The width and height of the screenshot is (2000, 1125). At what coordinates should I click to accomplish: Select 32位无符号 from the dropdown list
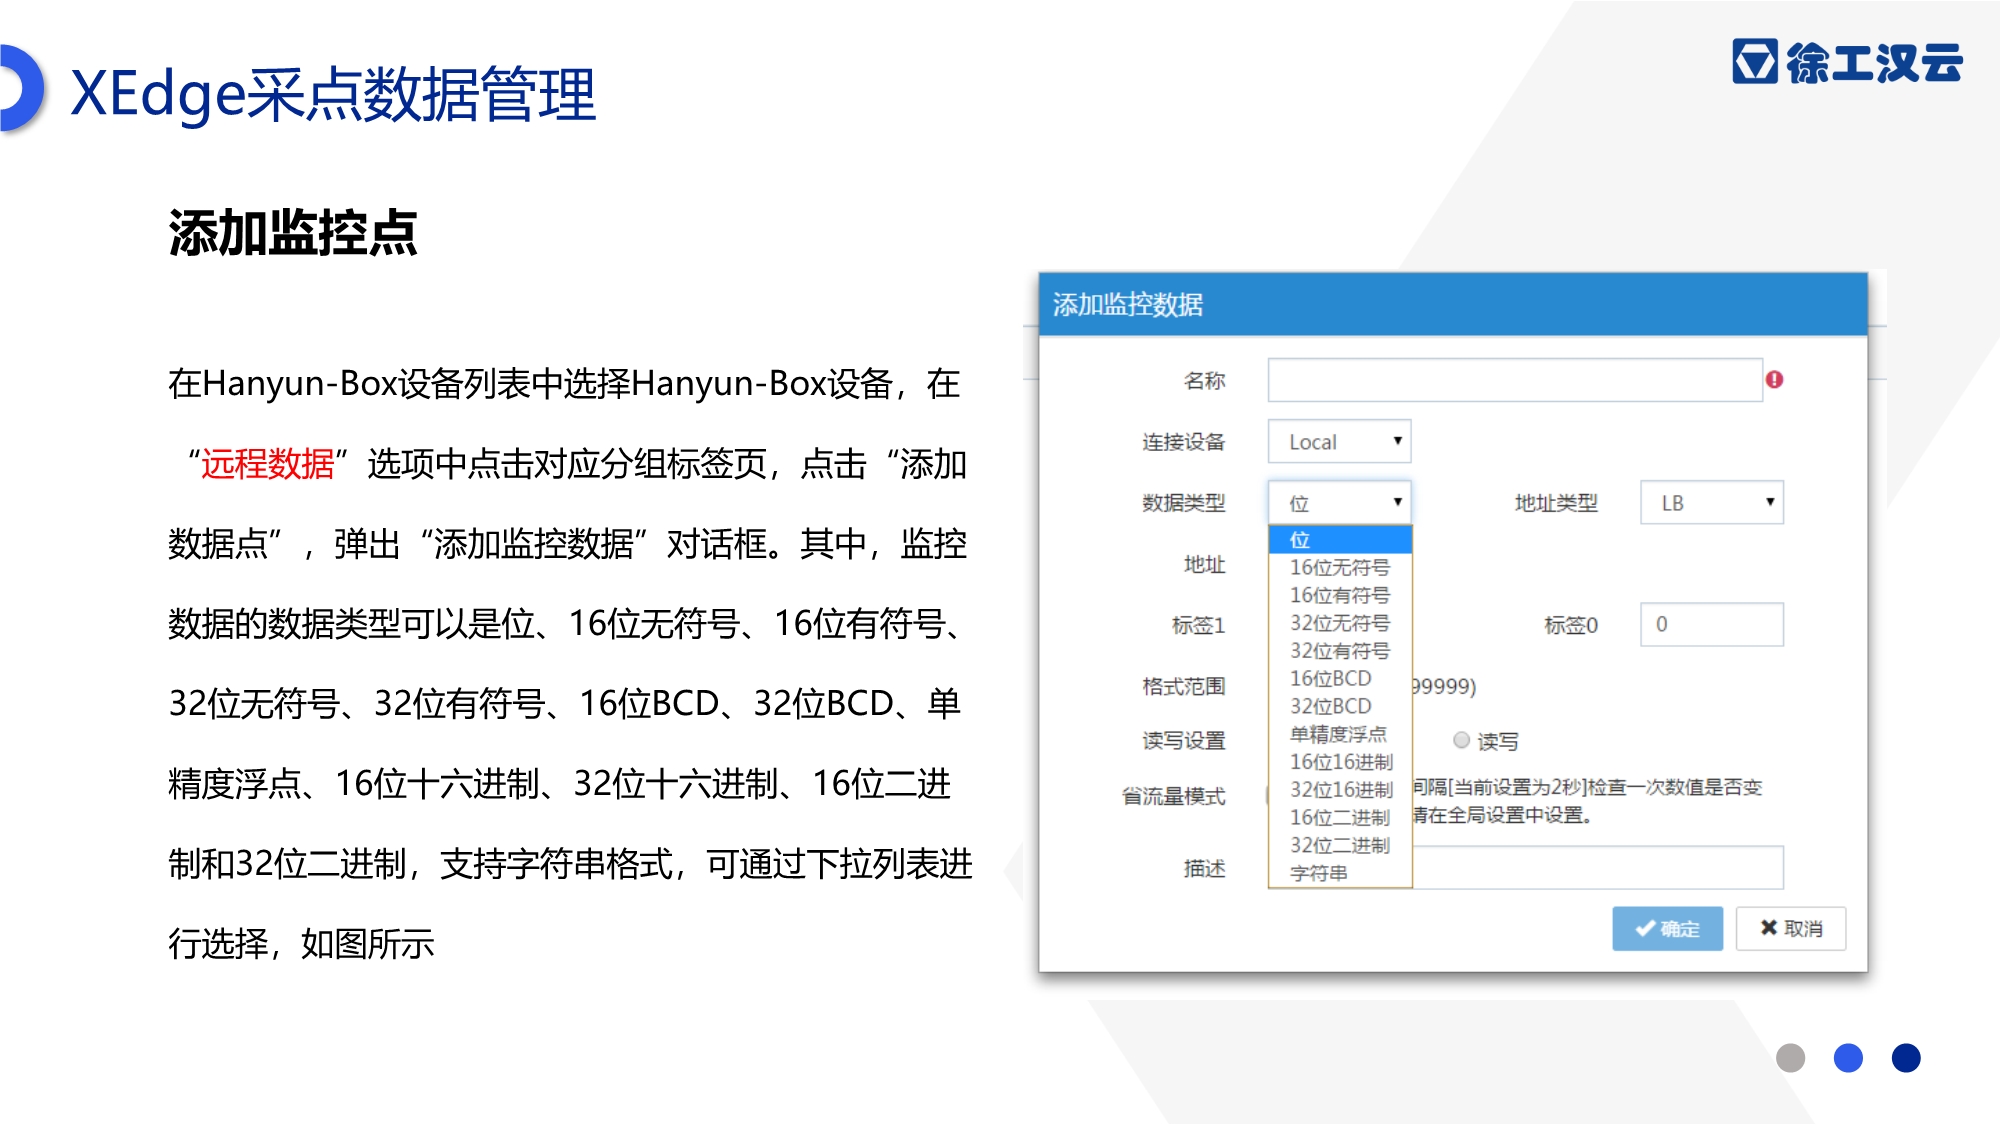(x=1340, y=623)
